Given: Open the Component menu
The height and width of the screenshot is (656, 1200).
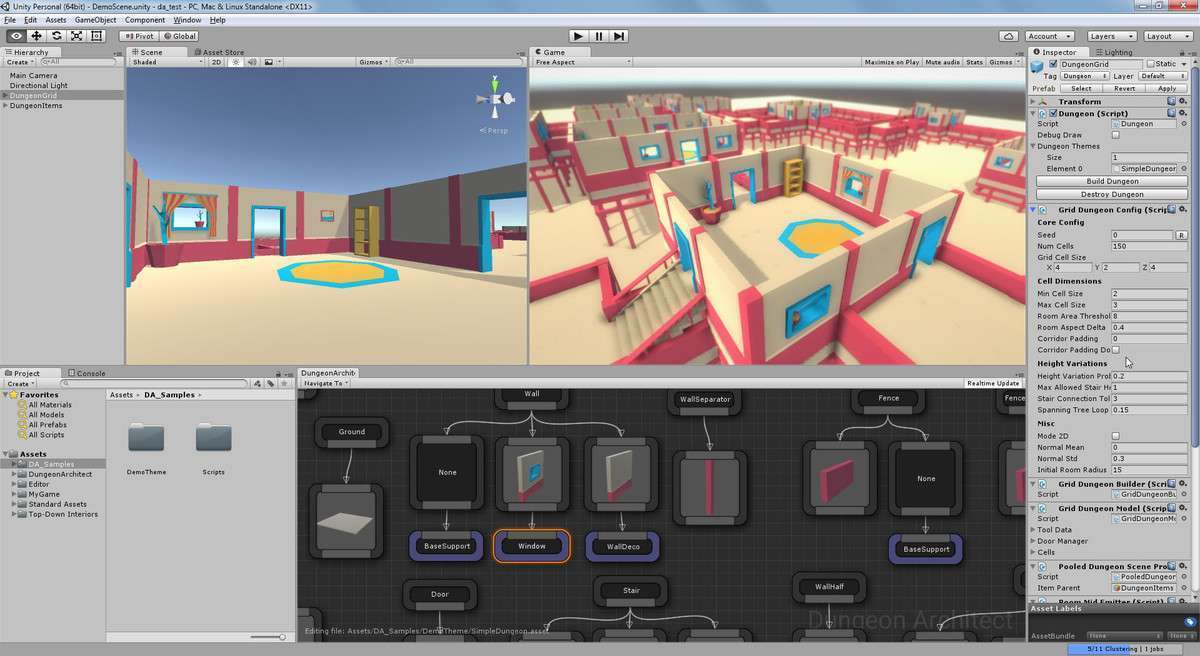Looking at the screenshot, I should tap(145, 20).
